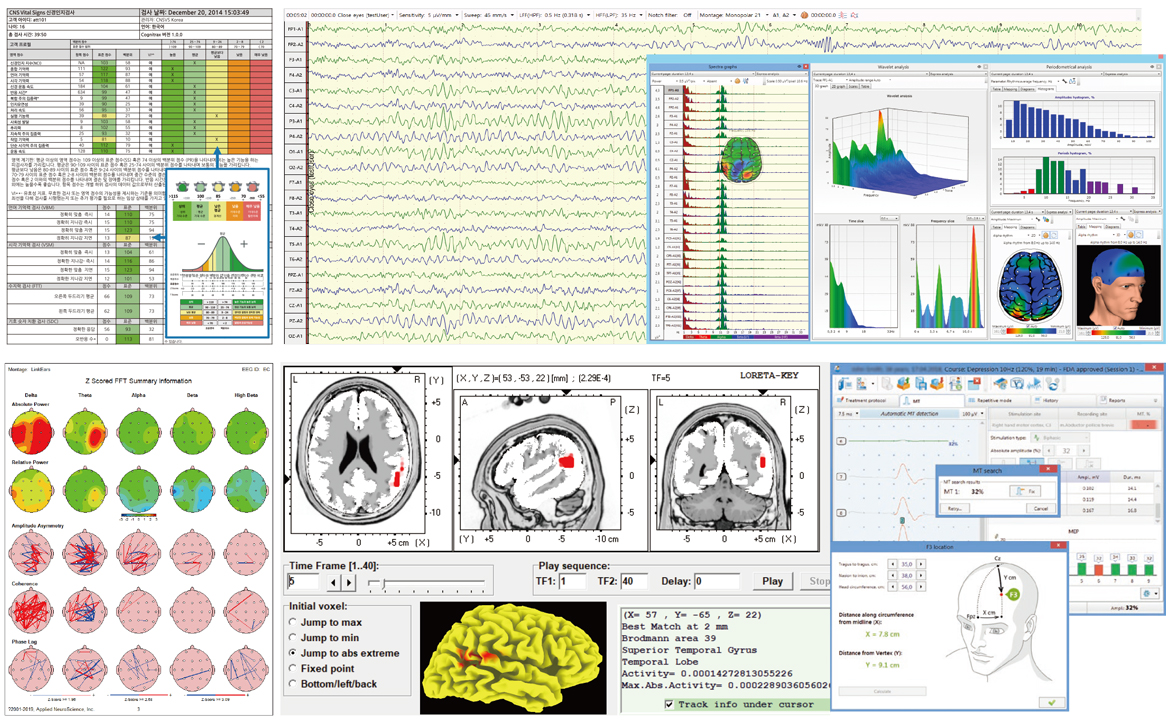Select 'Jump to max' radio option
This screenshot has width=1170, height=724.
pos(293,623)
